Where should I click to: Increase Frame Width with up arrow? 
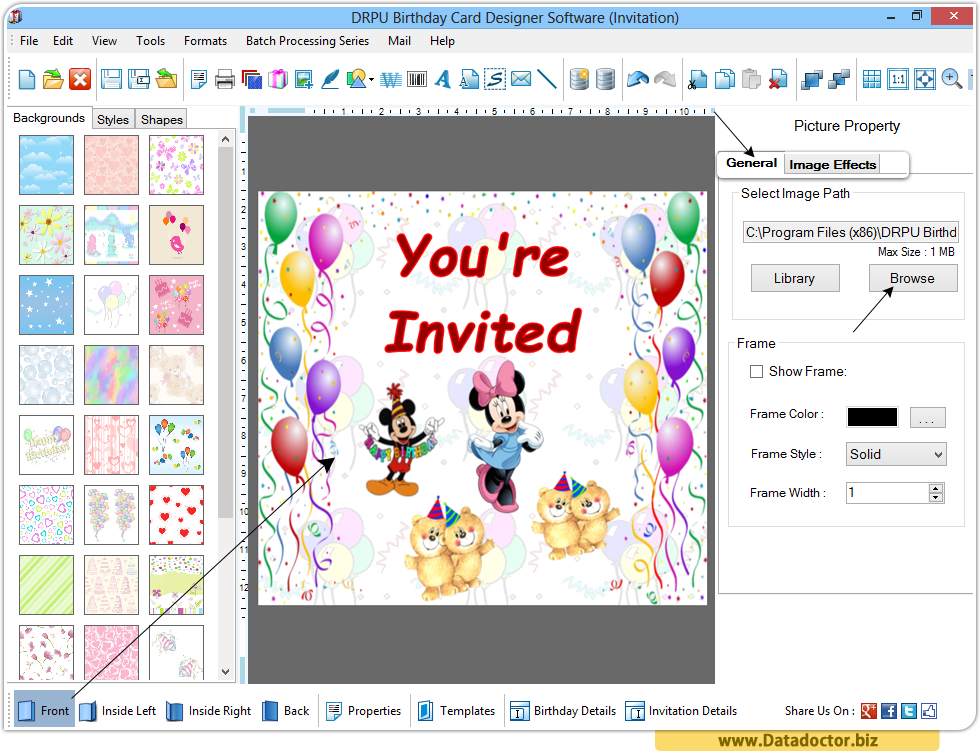coord(936,488)
